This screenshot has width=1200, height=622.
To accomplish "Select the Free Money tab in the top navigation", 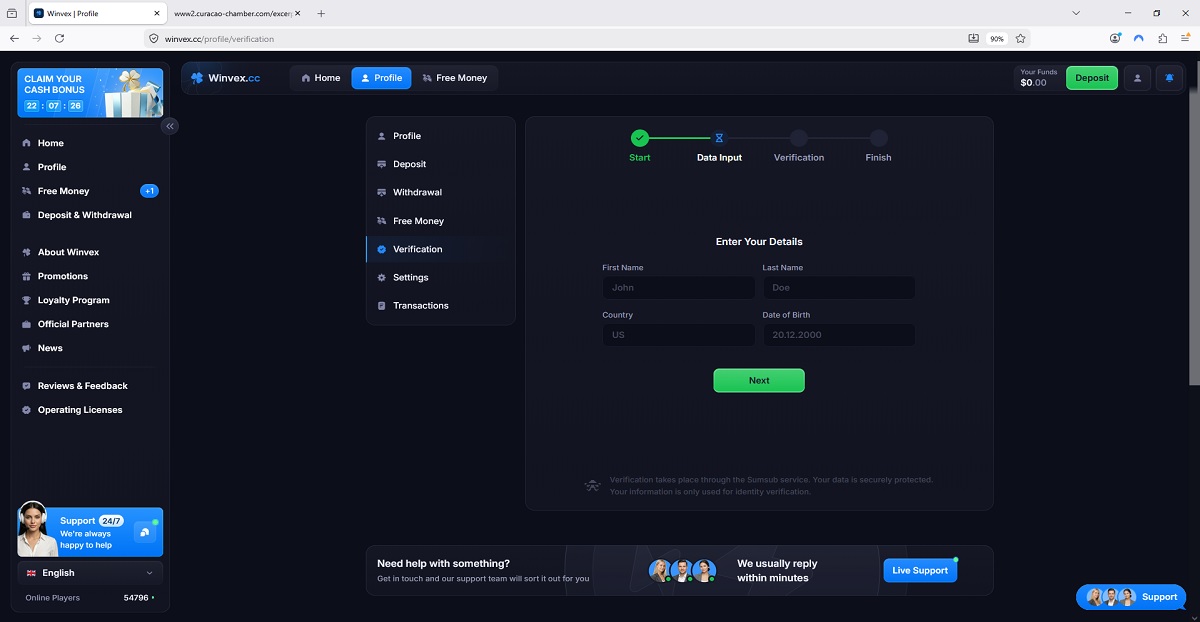I will 454,78.
